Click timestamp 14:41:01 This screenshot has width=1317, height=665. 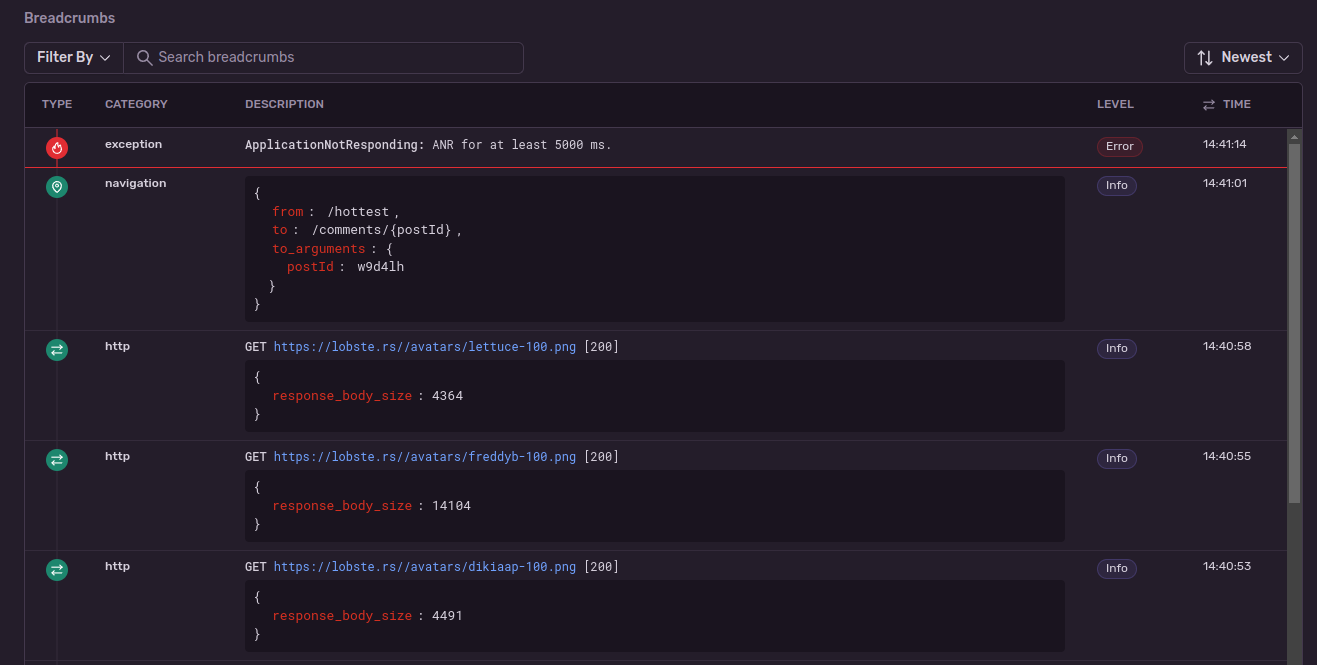tap(1224, 183)
